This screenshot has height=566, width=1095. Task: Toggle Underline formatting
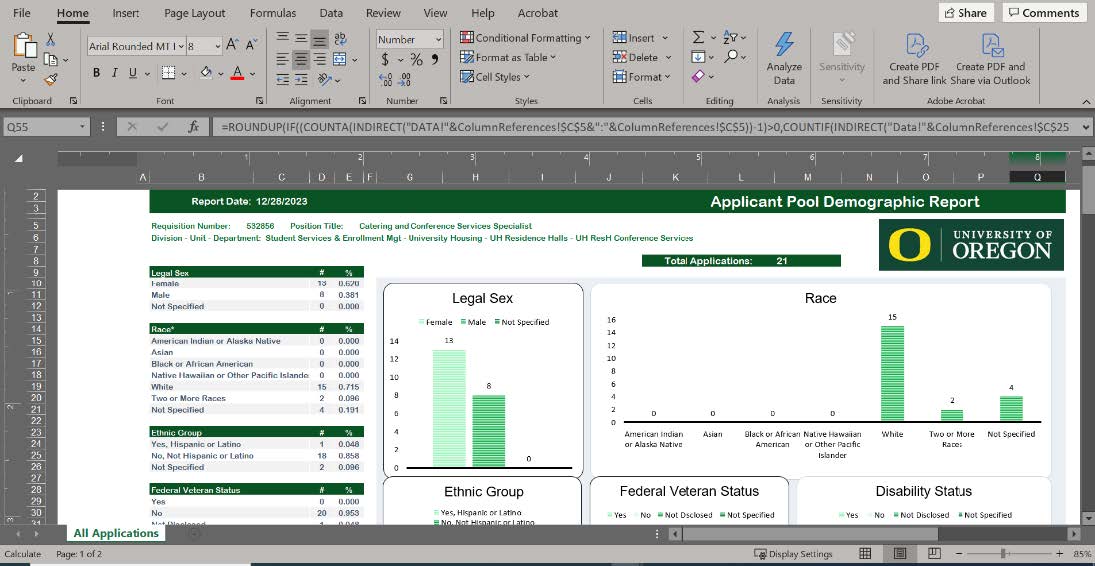click(x=133, y=73)
